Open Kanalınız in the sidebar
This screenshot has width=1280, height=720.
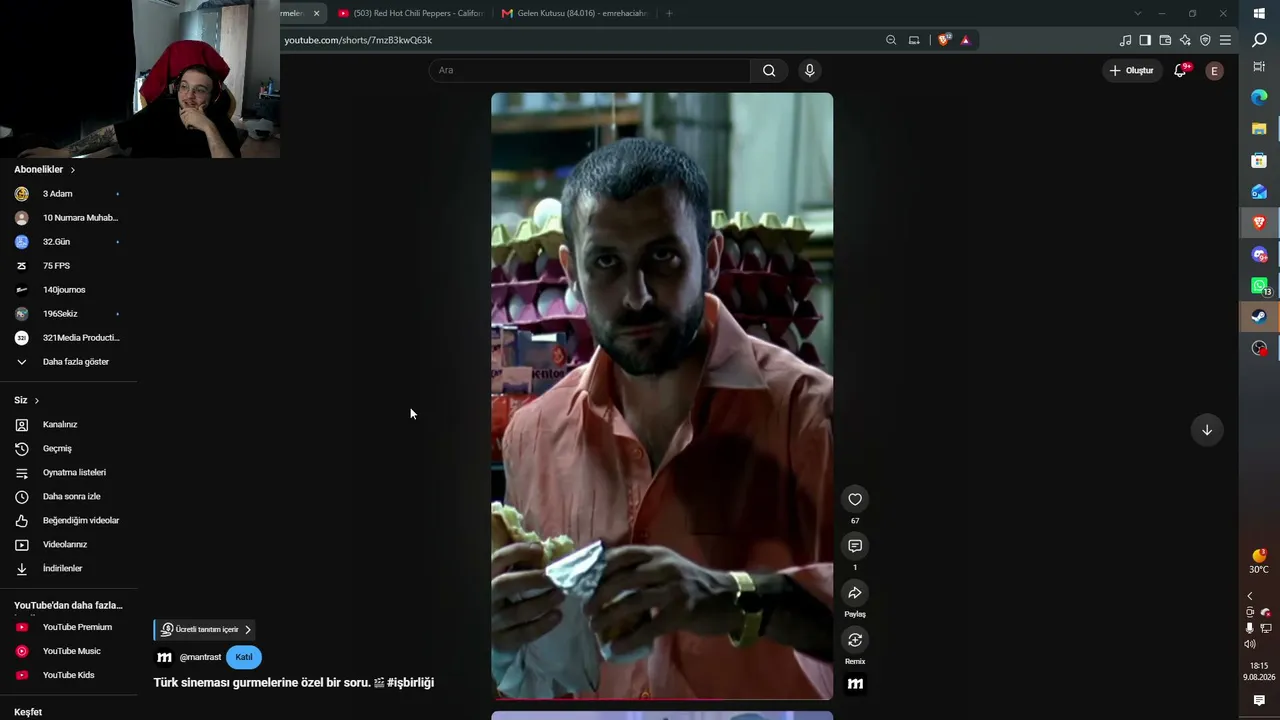tap(60, 425)
